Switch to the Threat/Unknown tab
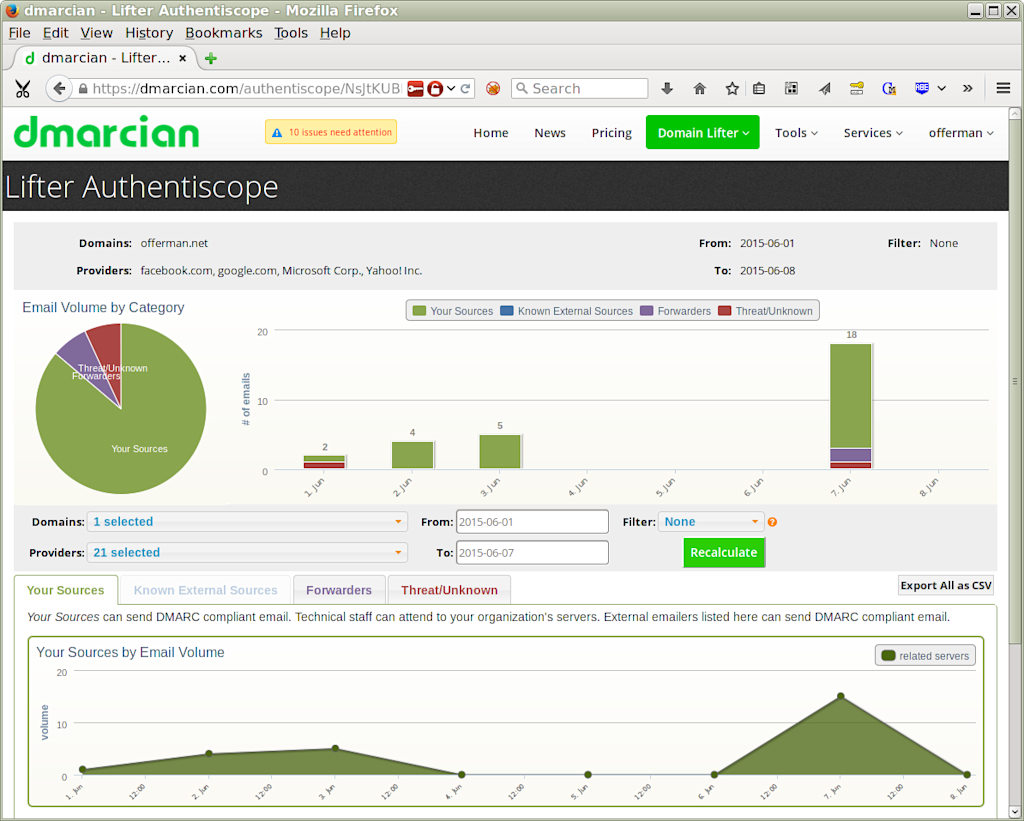Screen dimensions: 1024x821 pos(449,590)
